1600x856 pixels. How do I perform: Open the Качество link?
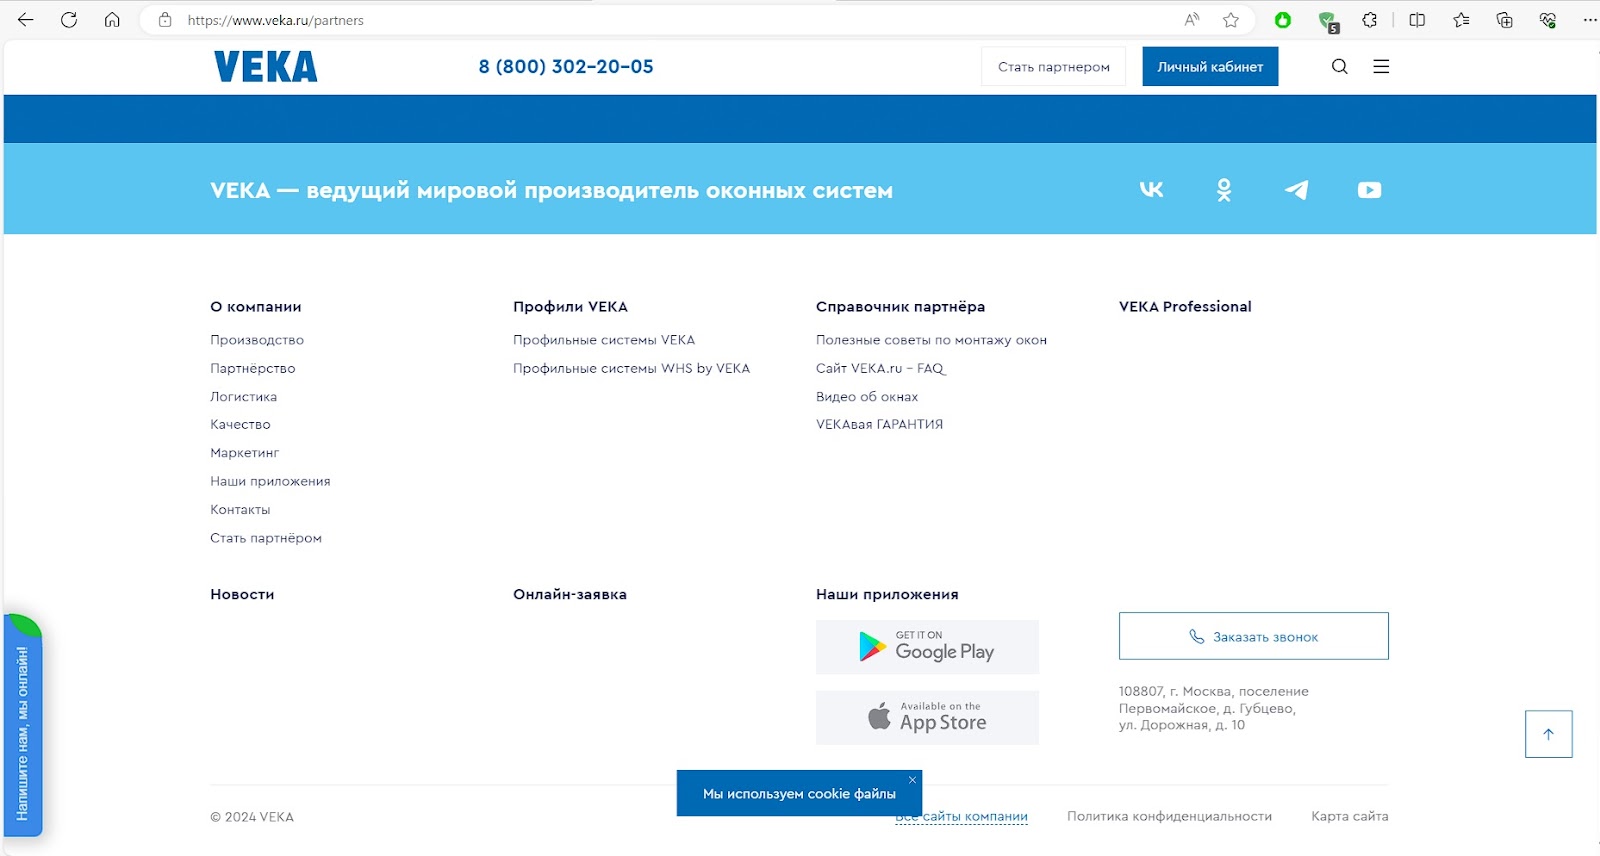(x=240, y=425)
